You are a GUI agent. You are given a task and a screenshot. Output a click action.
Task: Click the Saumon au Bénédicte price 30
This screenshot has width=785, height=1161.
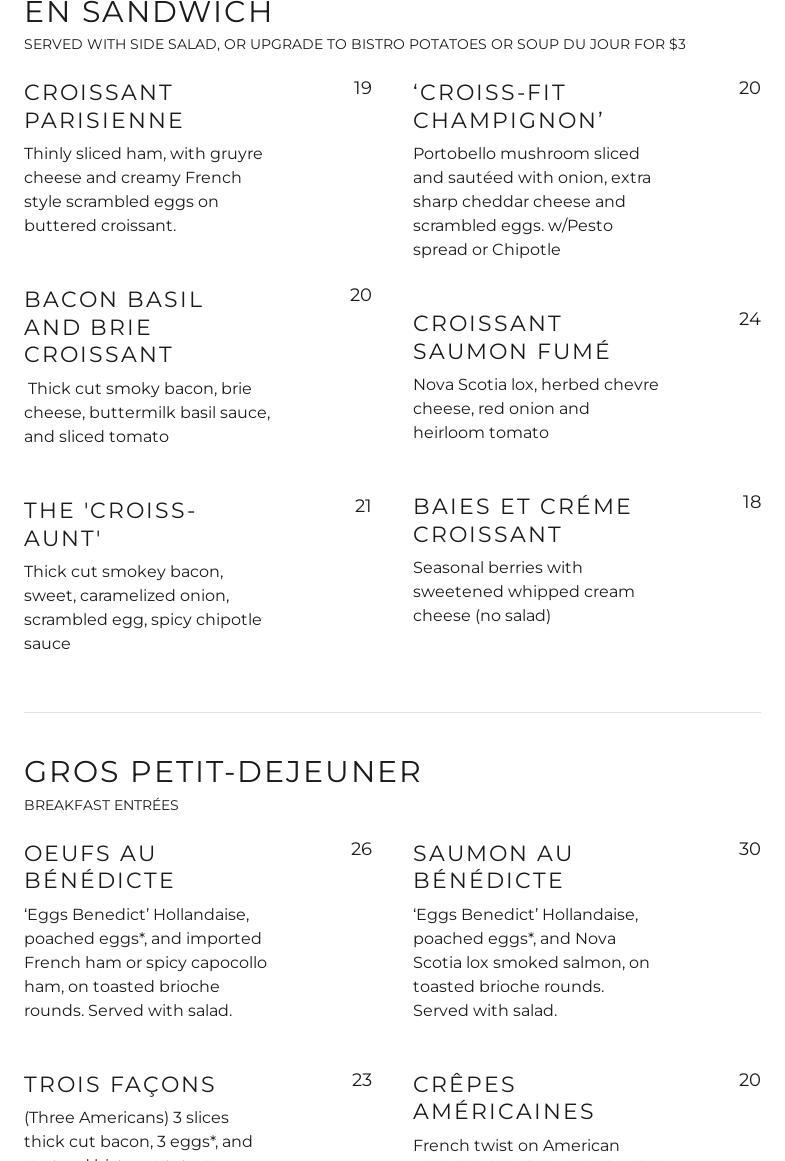(x=749, y=849)
